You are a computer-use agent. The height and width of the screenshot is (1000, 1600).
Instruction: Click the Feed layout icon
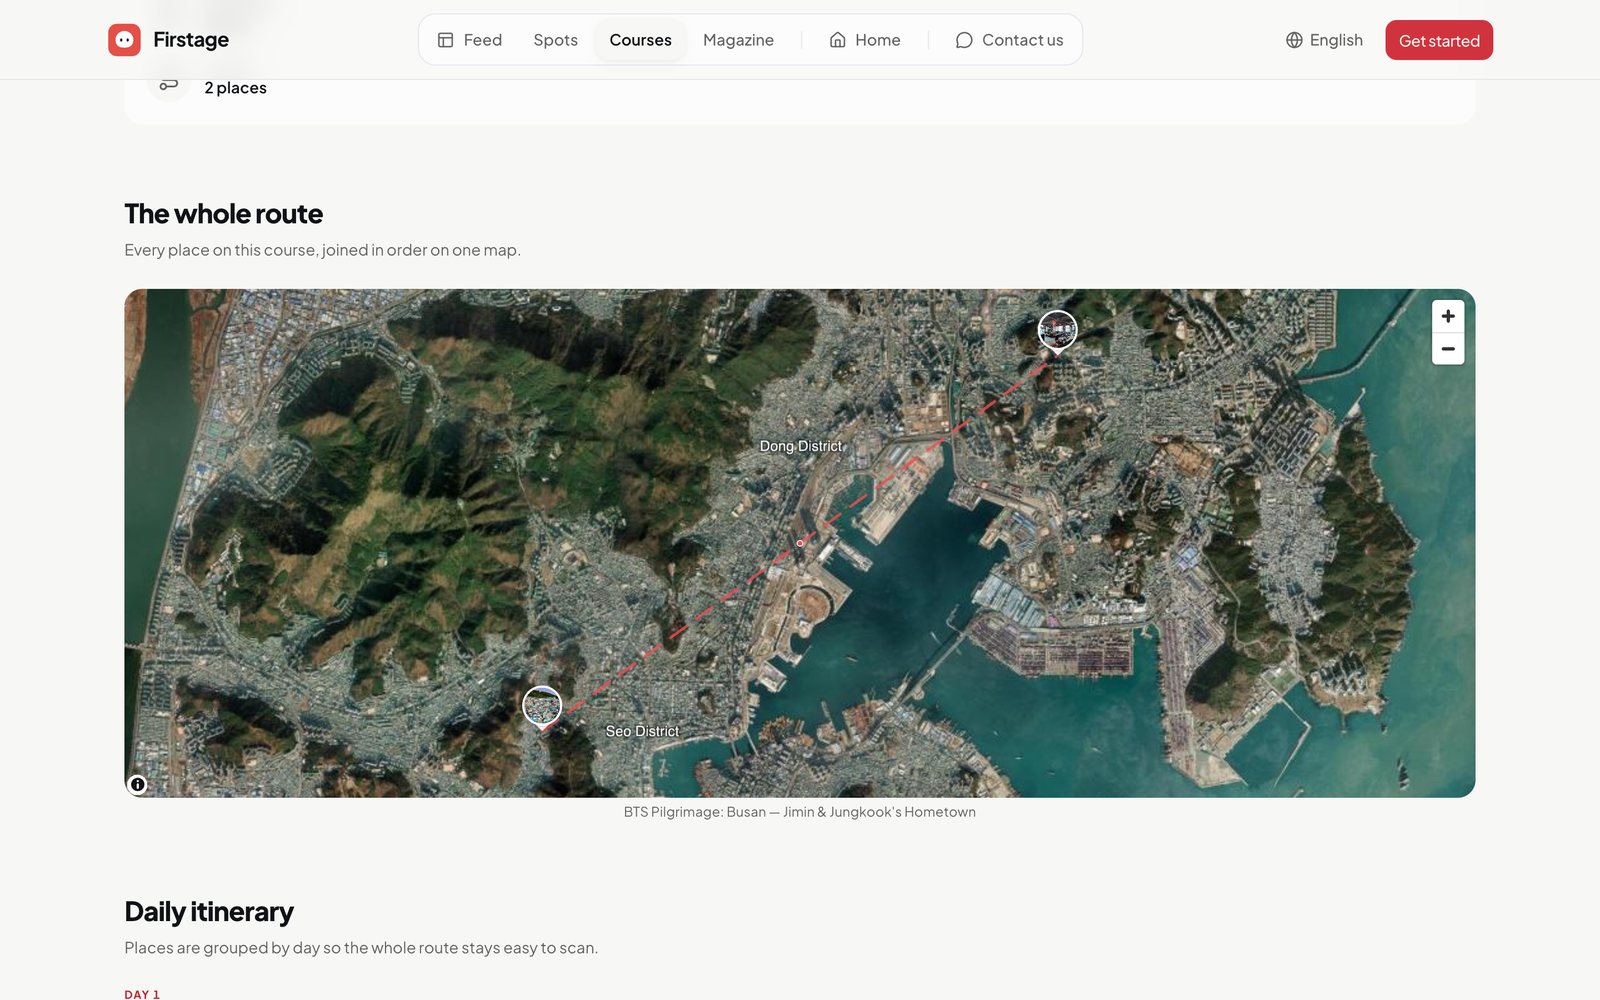(446, 40)
